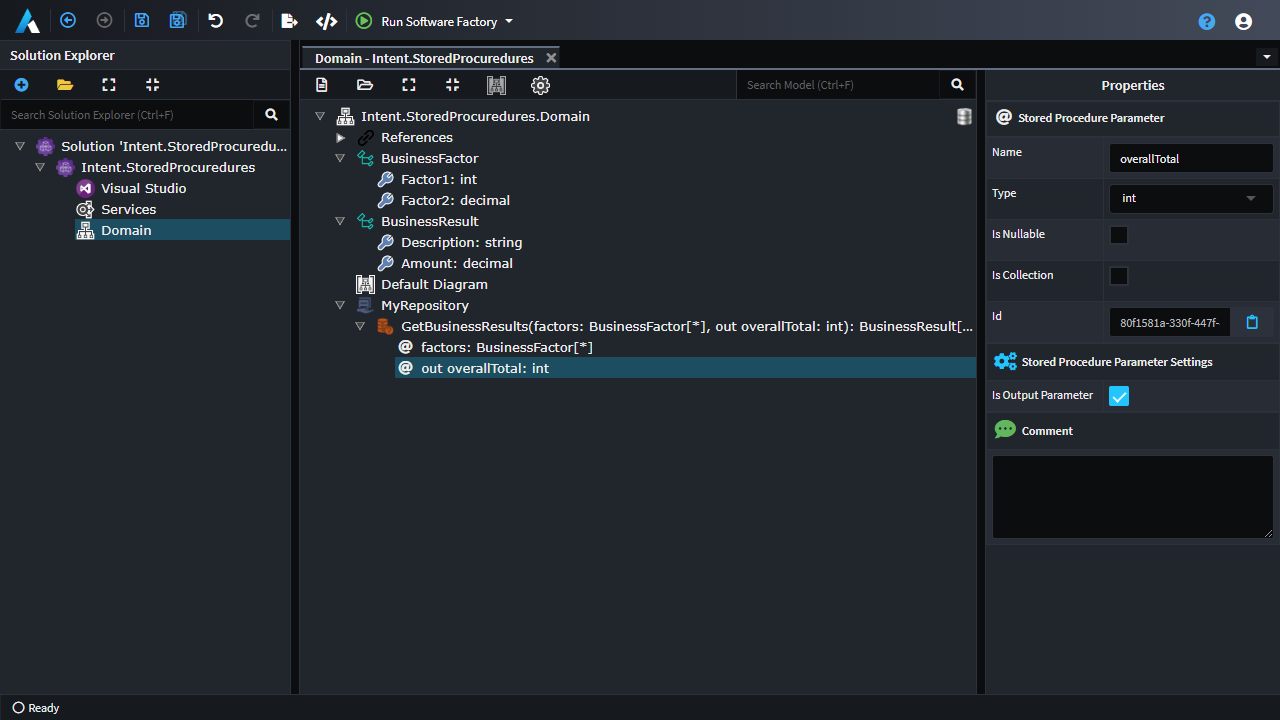This screenshot has width=1280, height=720.
Task: Open the Domain designer settings gear
Action: pos(540,85)
